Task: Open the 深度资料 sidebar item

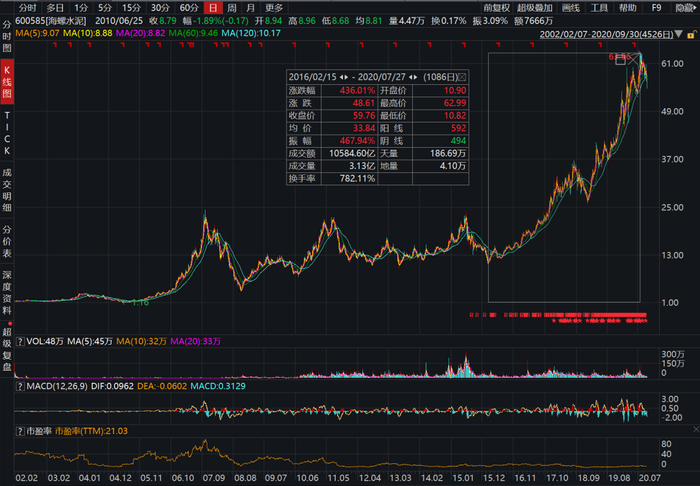Action: click(7, 292)
